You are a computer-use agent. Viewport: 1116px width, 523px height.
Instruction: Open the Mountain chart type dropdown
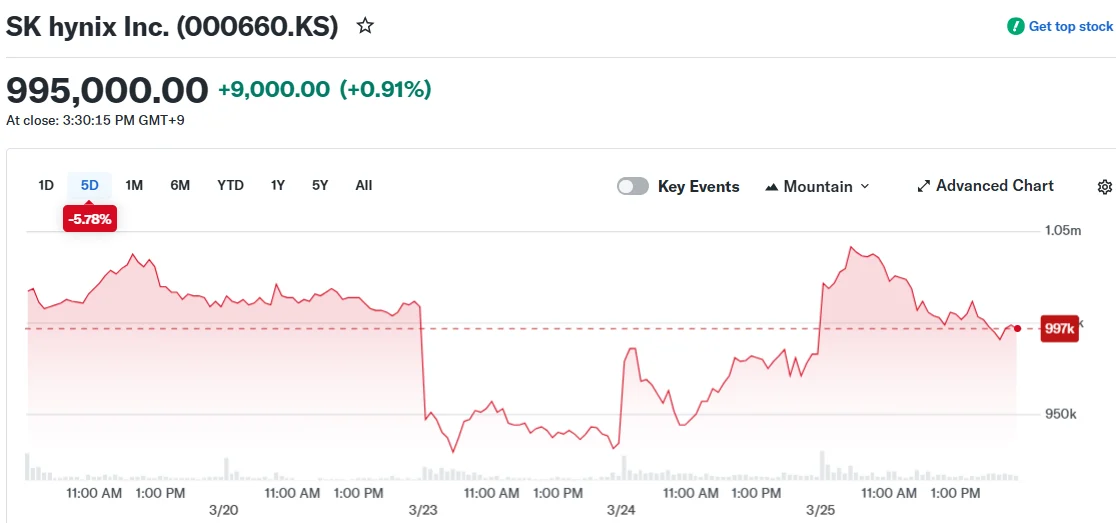point(817,186)
